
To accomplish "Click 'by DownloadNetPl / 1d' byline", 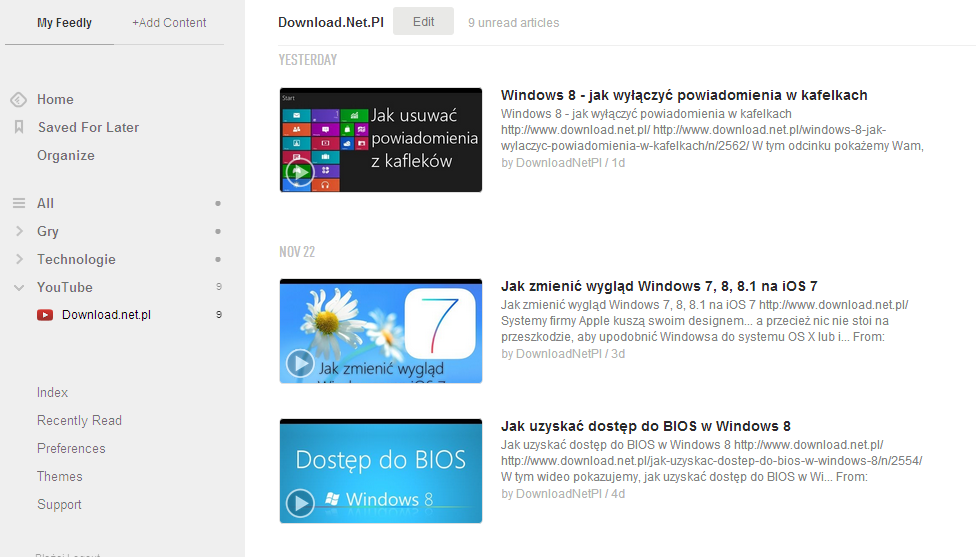I will 563,163.
